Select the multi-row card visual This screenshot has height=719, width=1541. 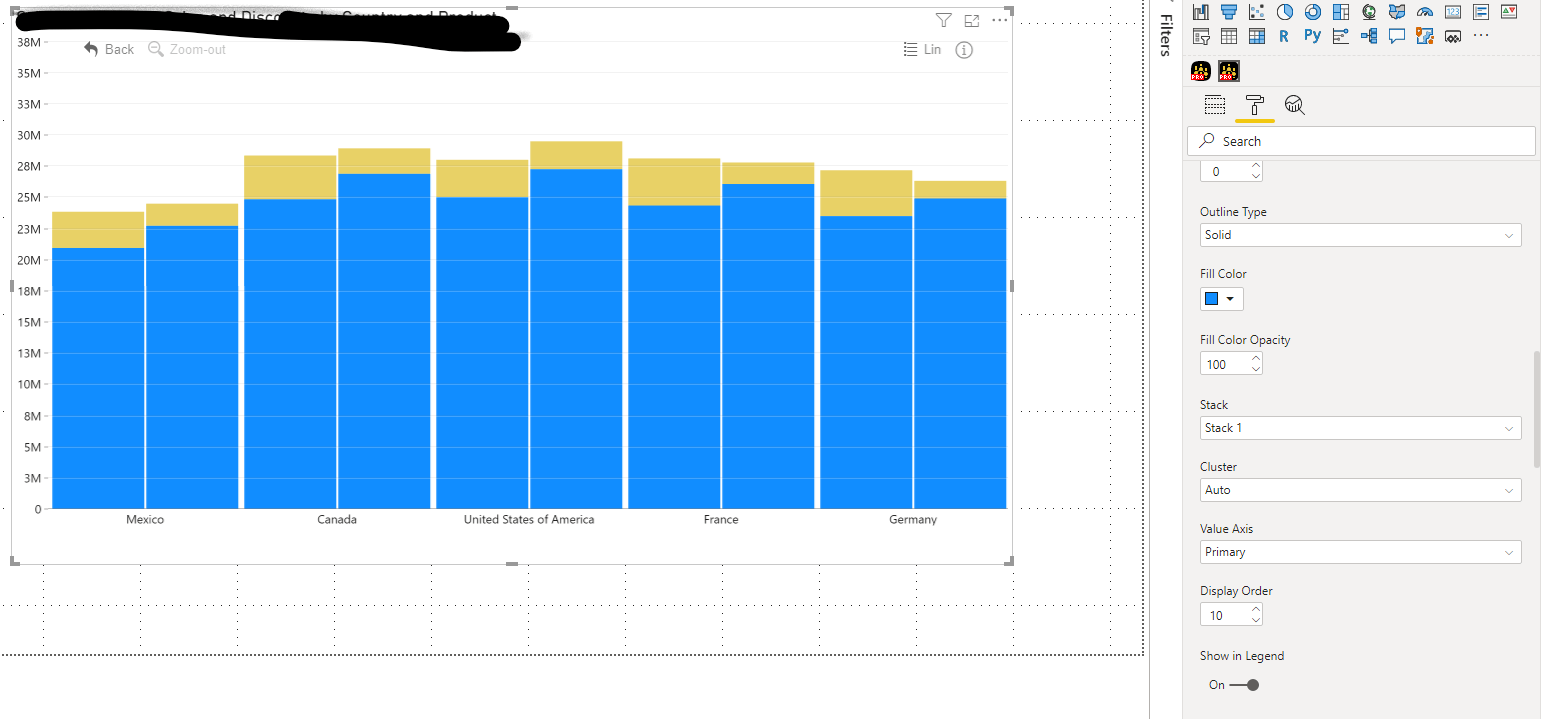[1481, 12]
